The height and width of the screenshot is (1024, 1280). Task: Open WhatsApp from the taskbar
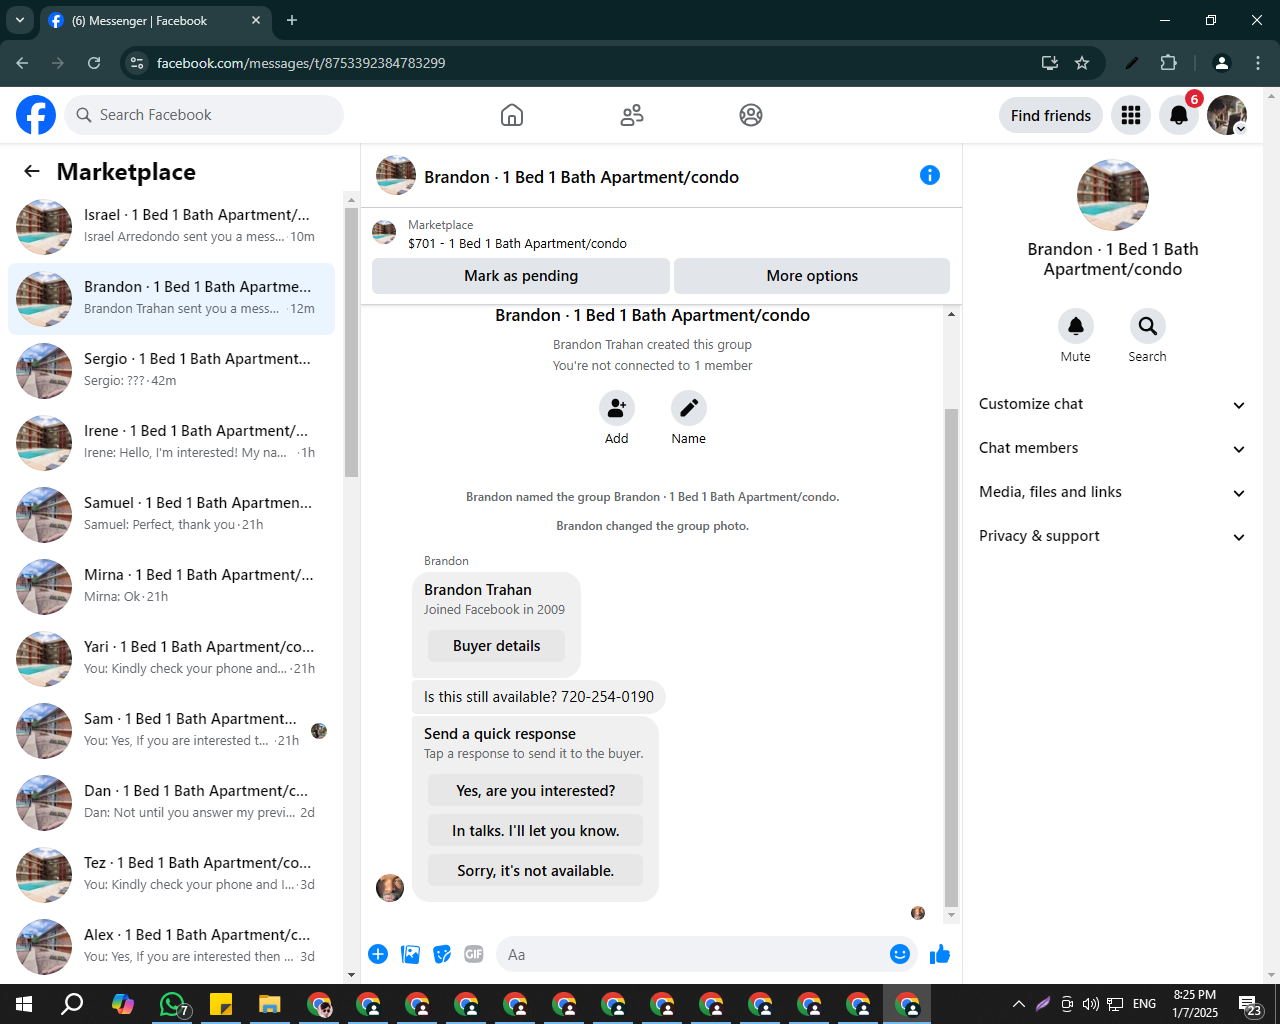pyautogui.click(x=172, y=1004)
